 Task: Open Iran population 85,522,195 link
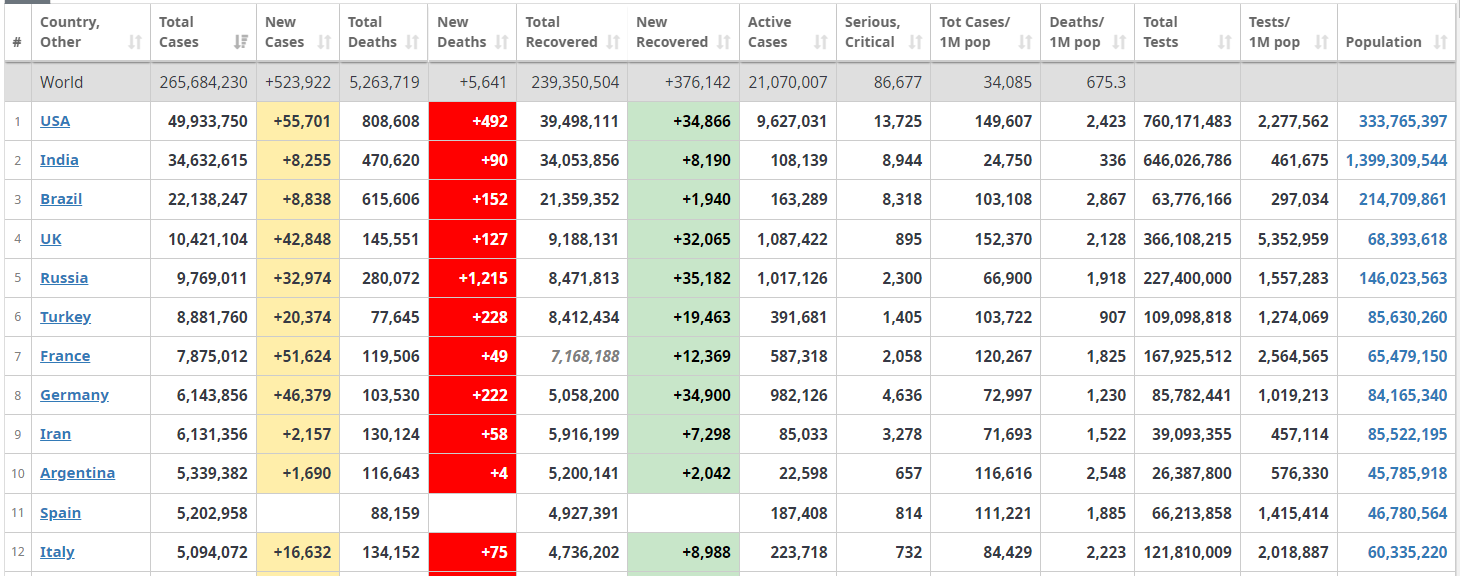(x=1408, y=434)
